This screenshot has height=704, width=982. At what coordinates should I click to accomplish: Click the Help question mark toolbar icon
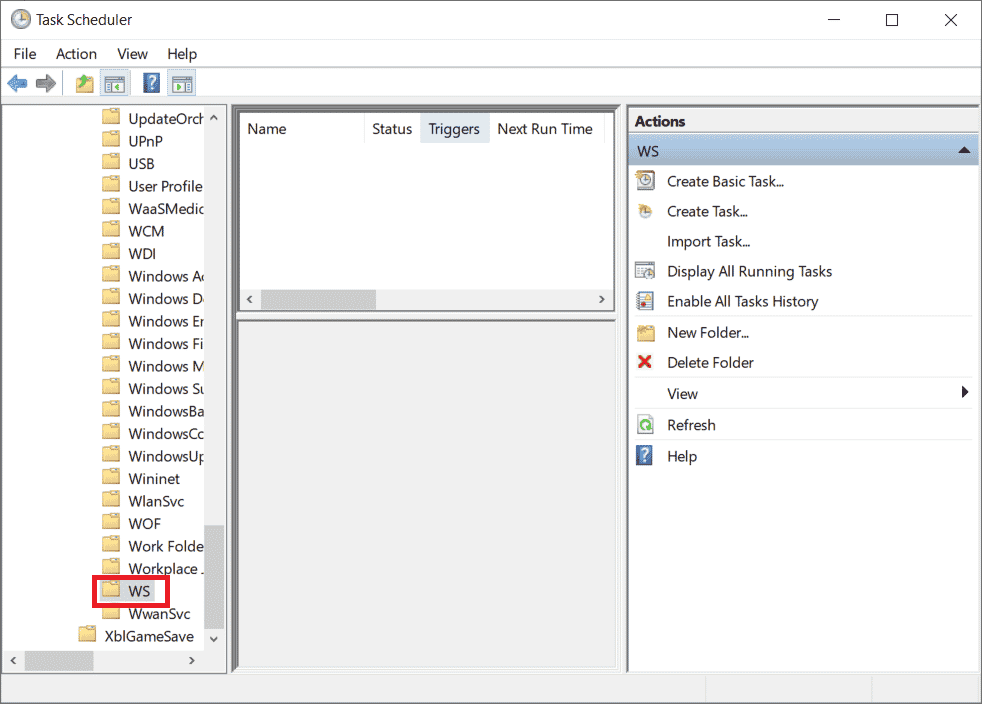(x=151, y=83)
